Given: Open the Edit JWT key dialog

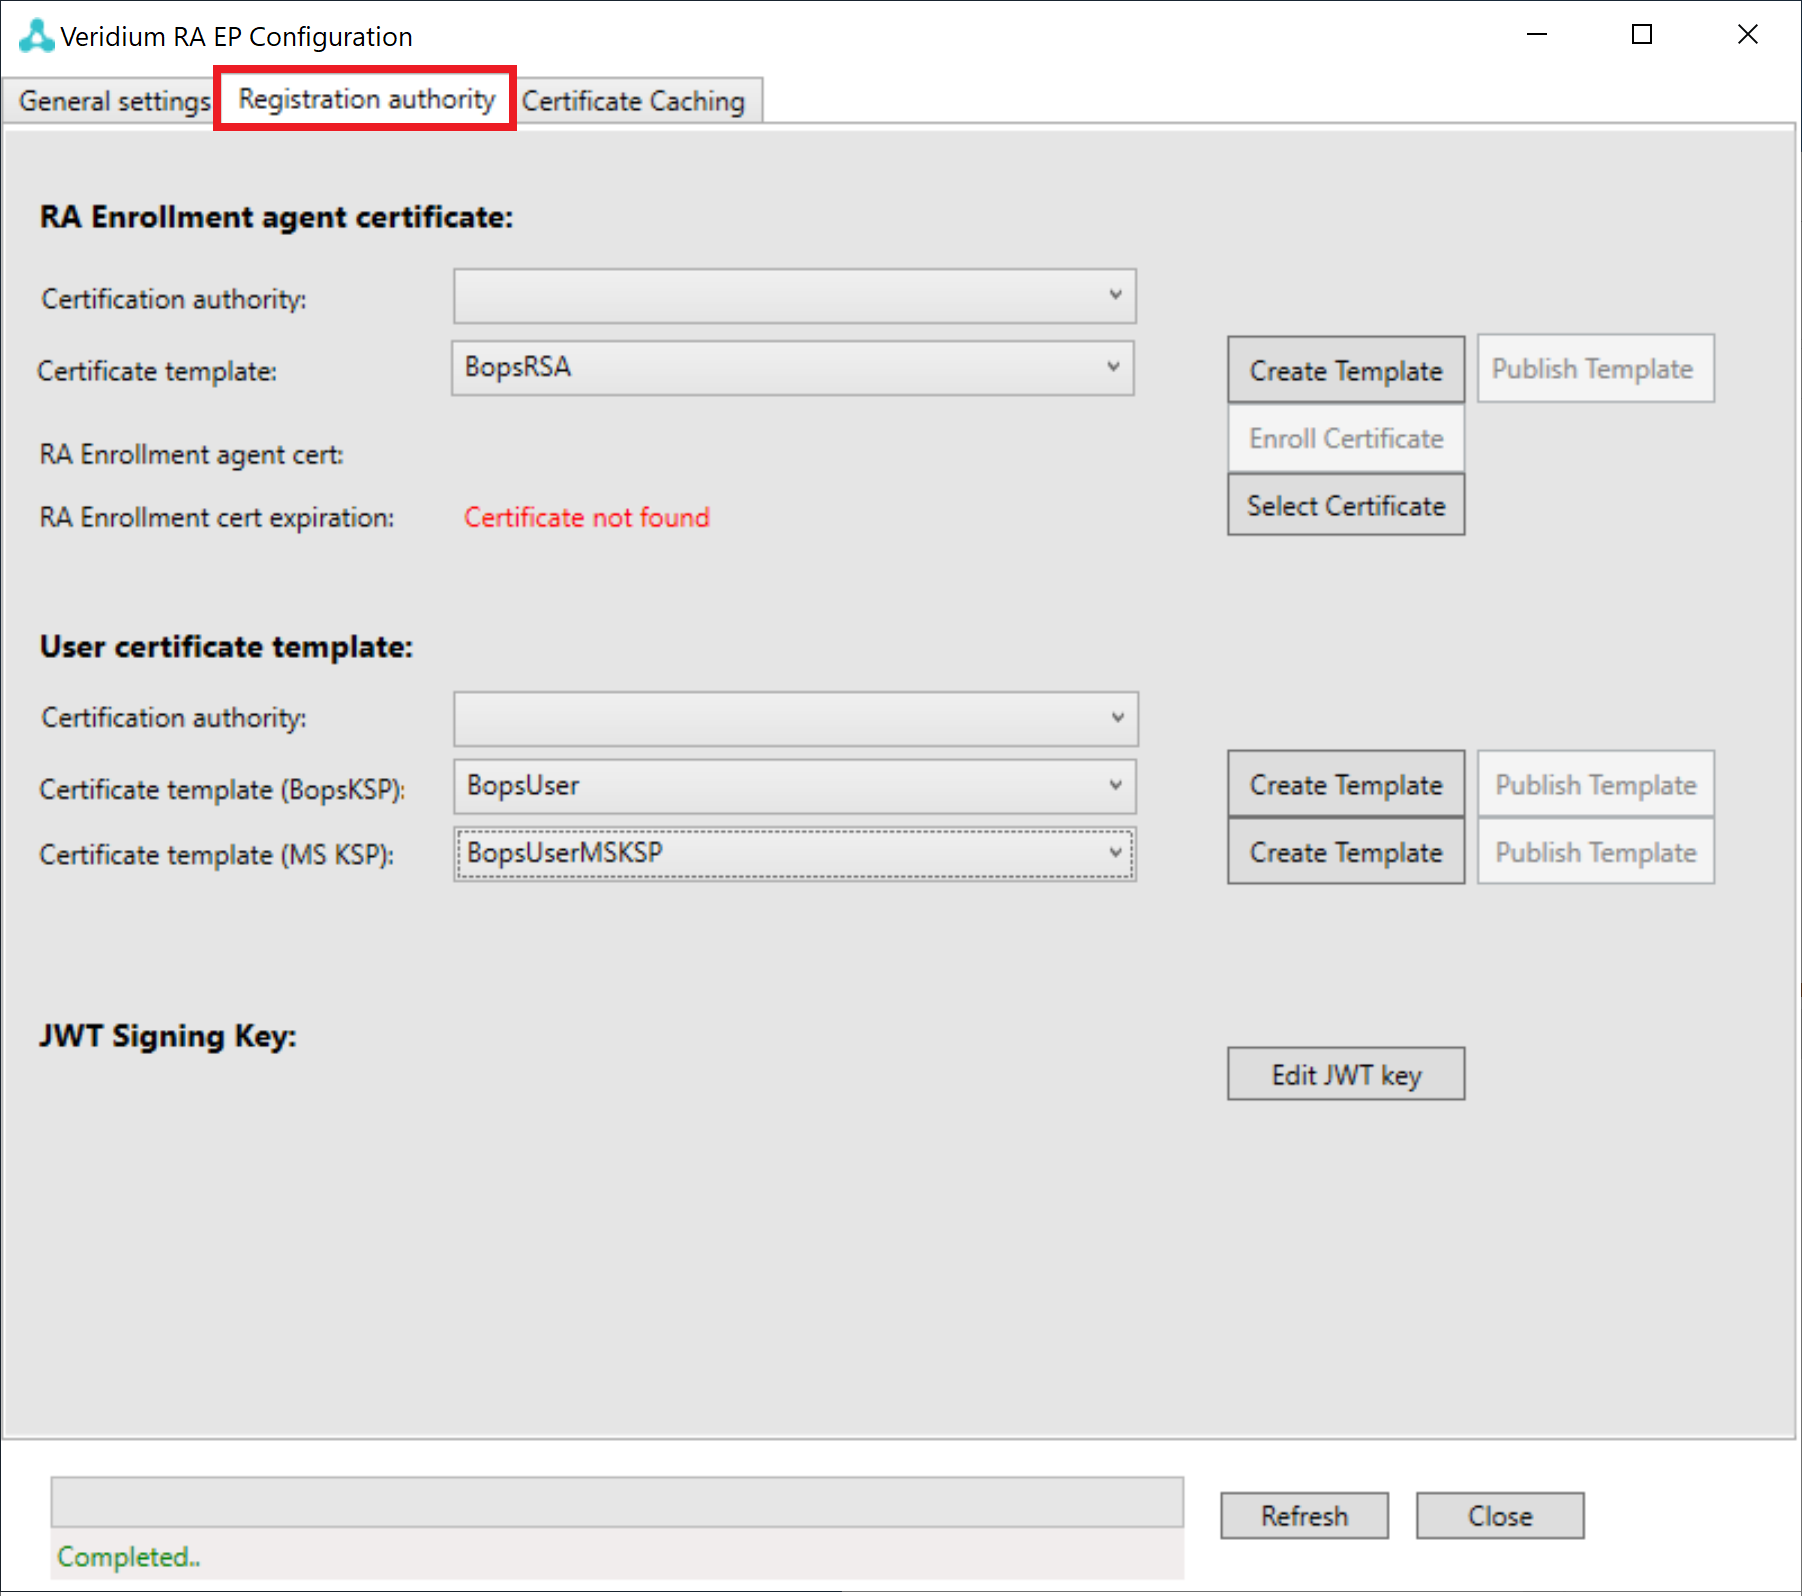Looking at the screenshot, I should [1345, 1075].
